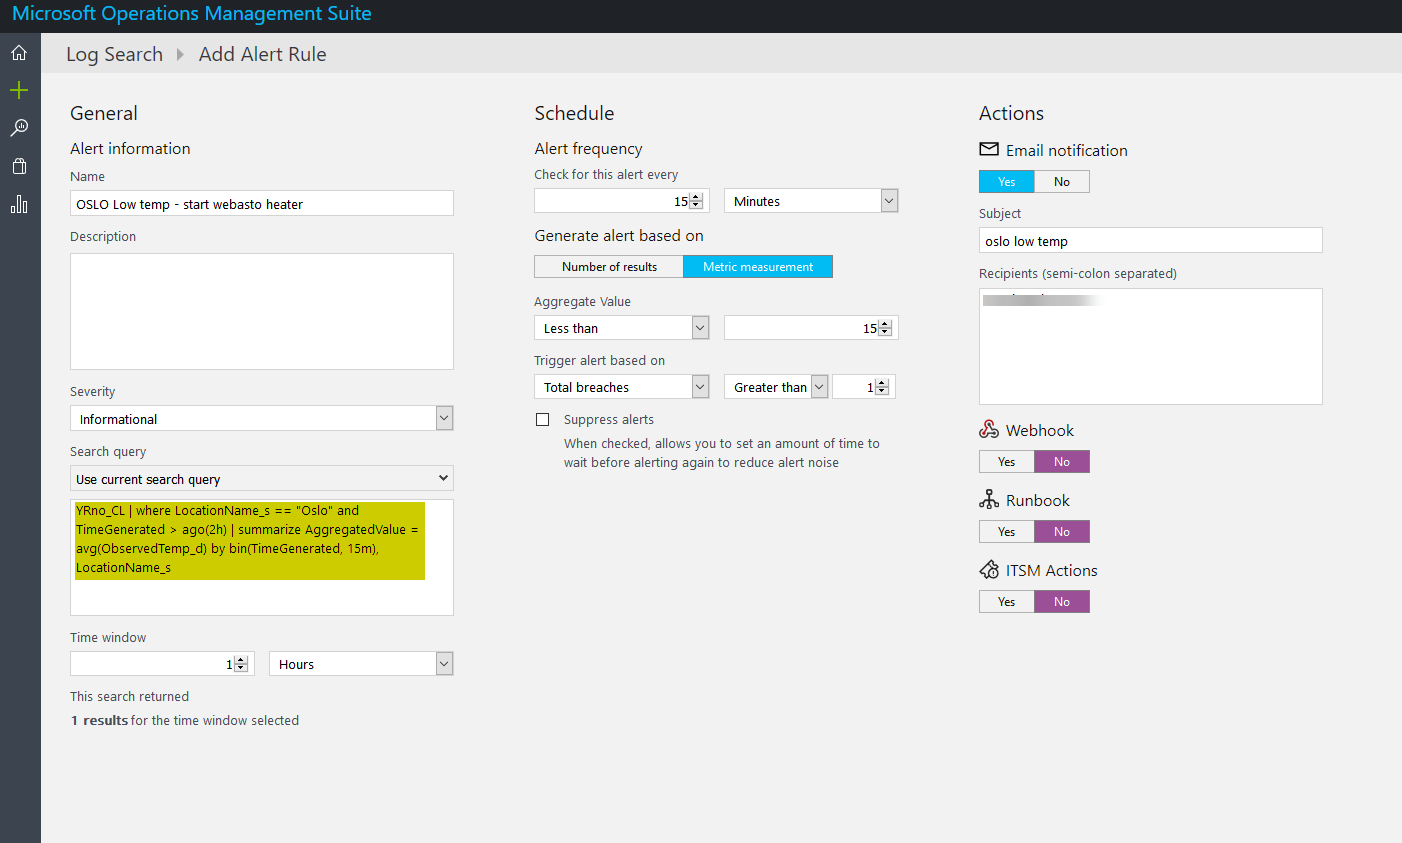This screenshot has width=1402, height=843.
Task: Open the Greater than dropdown
Action: click(776, 387)
